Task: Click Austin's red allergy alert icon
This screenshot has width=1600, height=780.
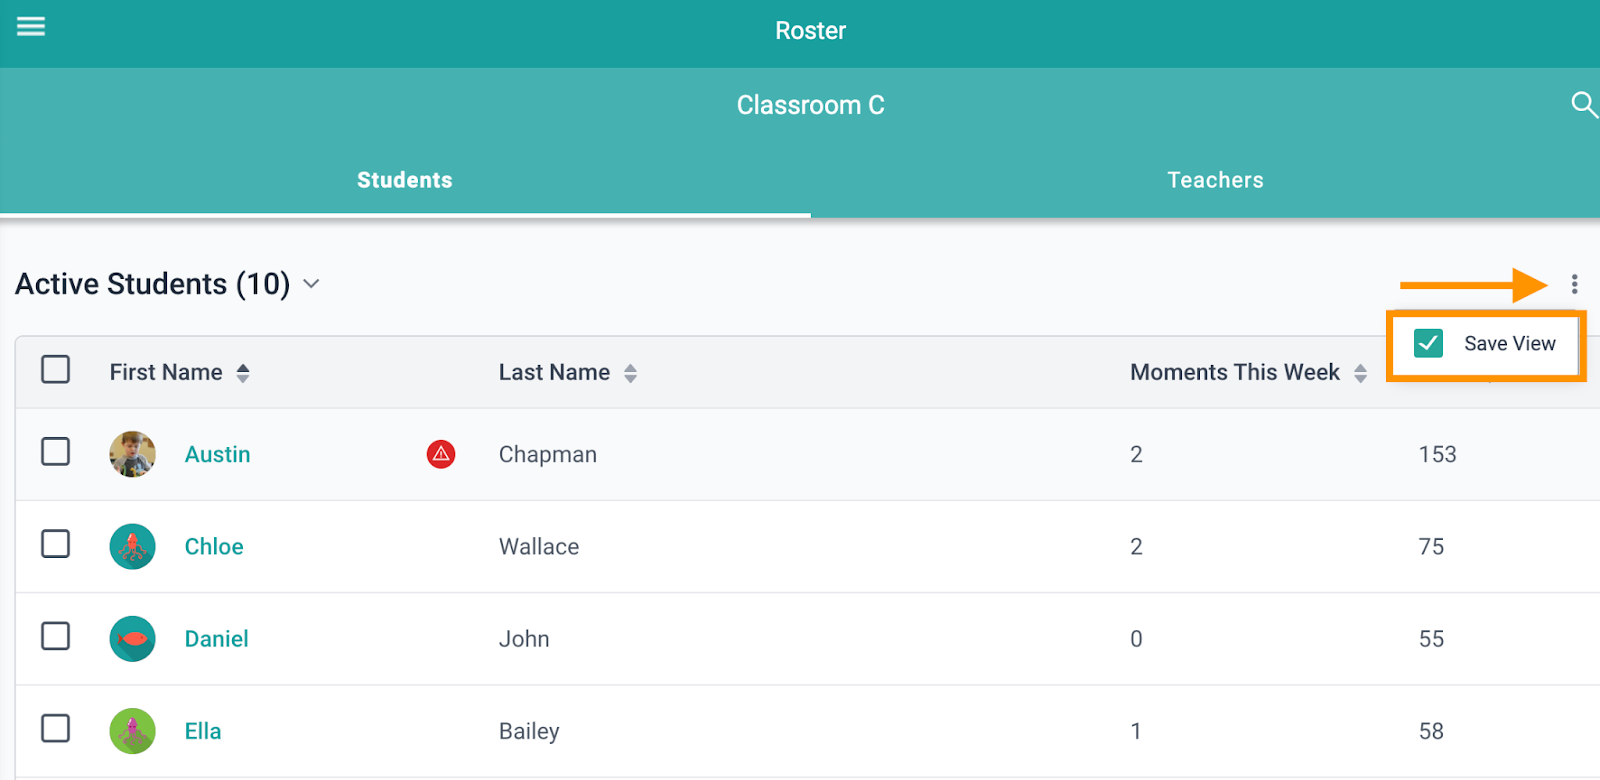Action: [441, 454]
